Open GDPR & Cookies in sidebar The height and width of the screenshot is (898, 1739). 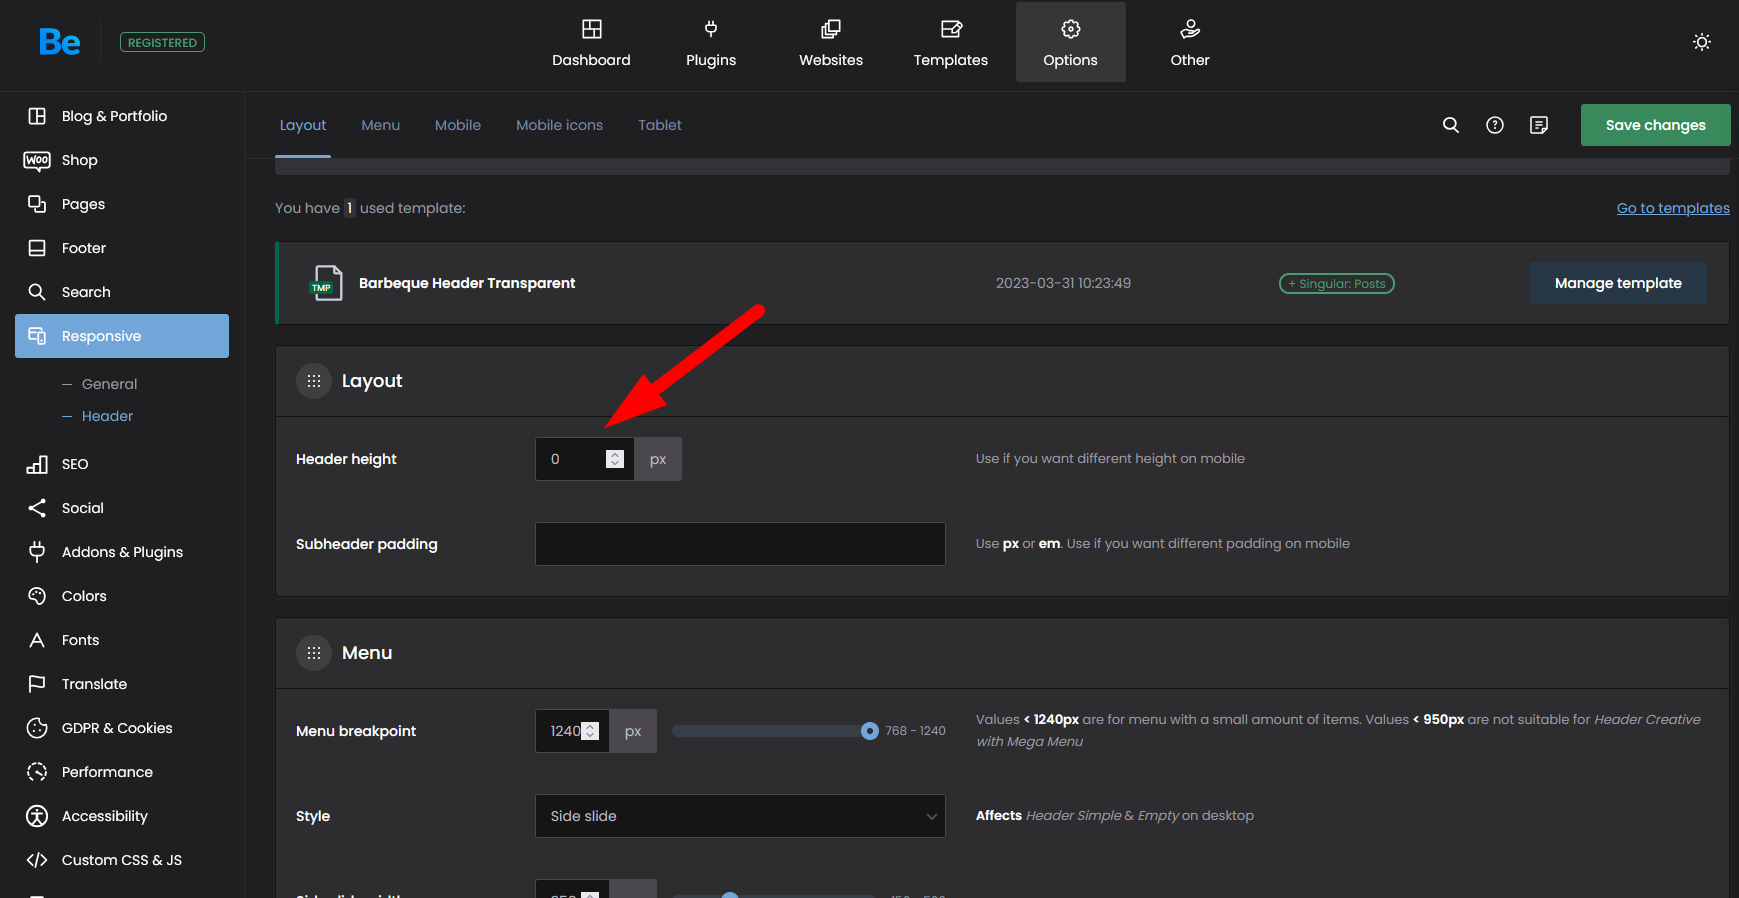point(122,728)
